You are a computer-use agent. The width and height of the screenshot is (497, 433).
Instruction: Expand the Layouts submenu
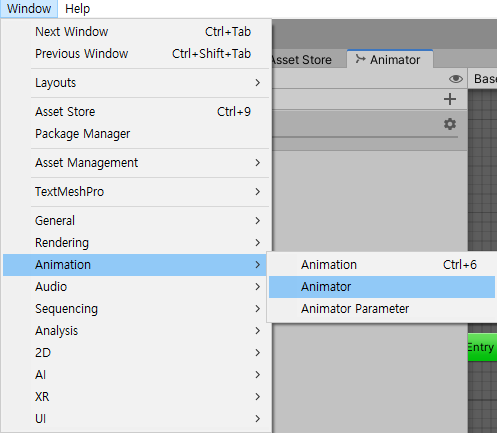(x=136, y=83)
